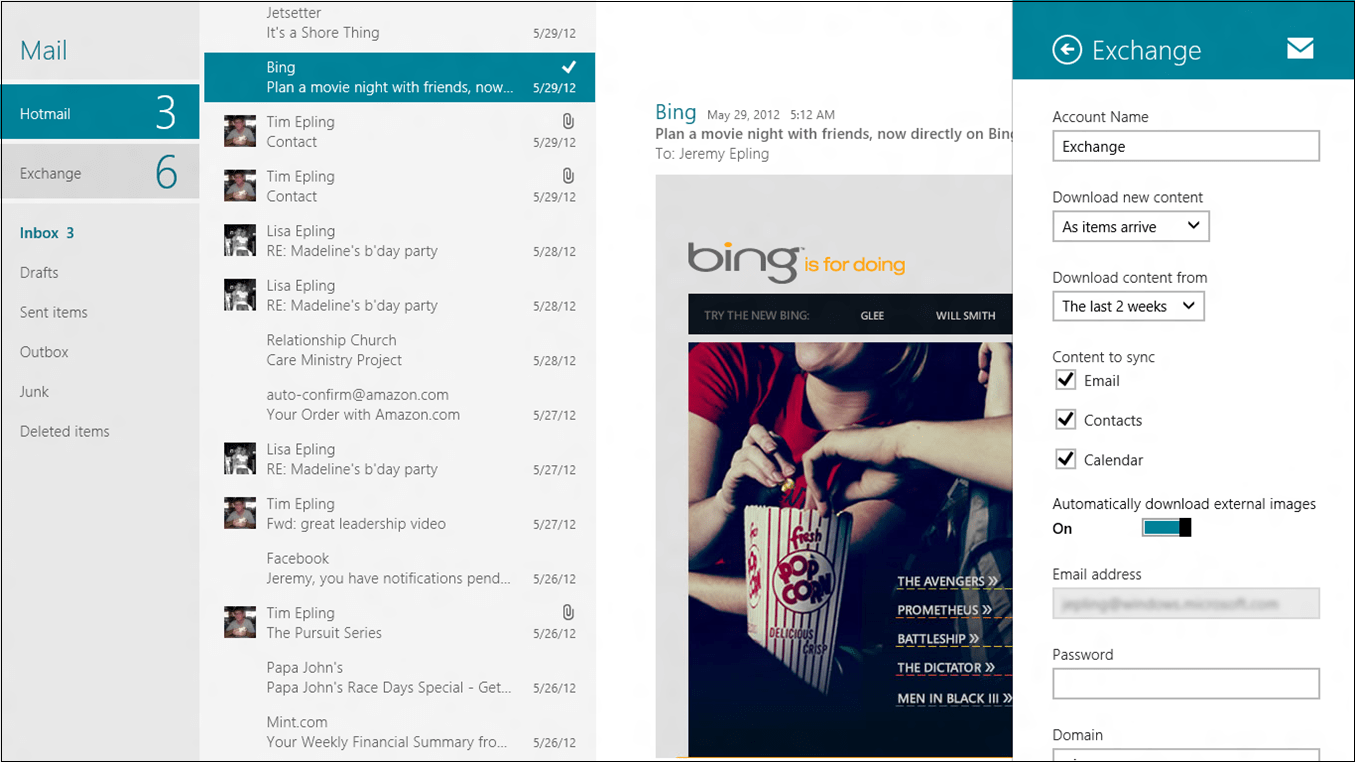The width and height of the screenshot is (1355, 762).
Task: Open the Drafts folder
Action: (x=39, y=272)
